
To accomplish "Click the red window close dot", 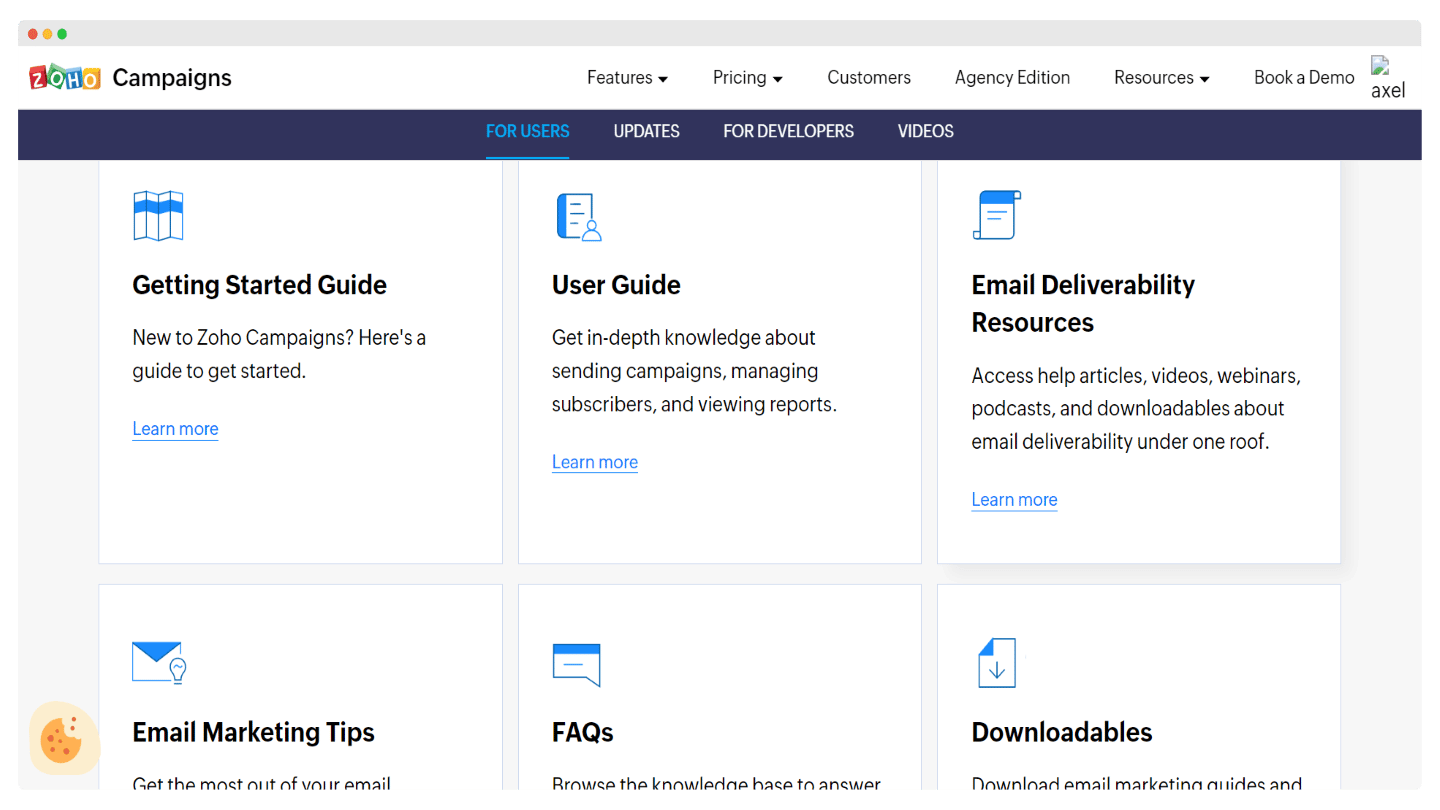I will [33, 34].
